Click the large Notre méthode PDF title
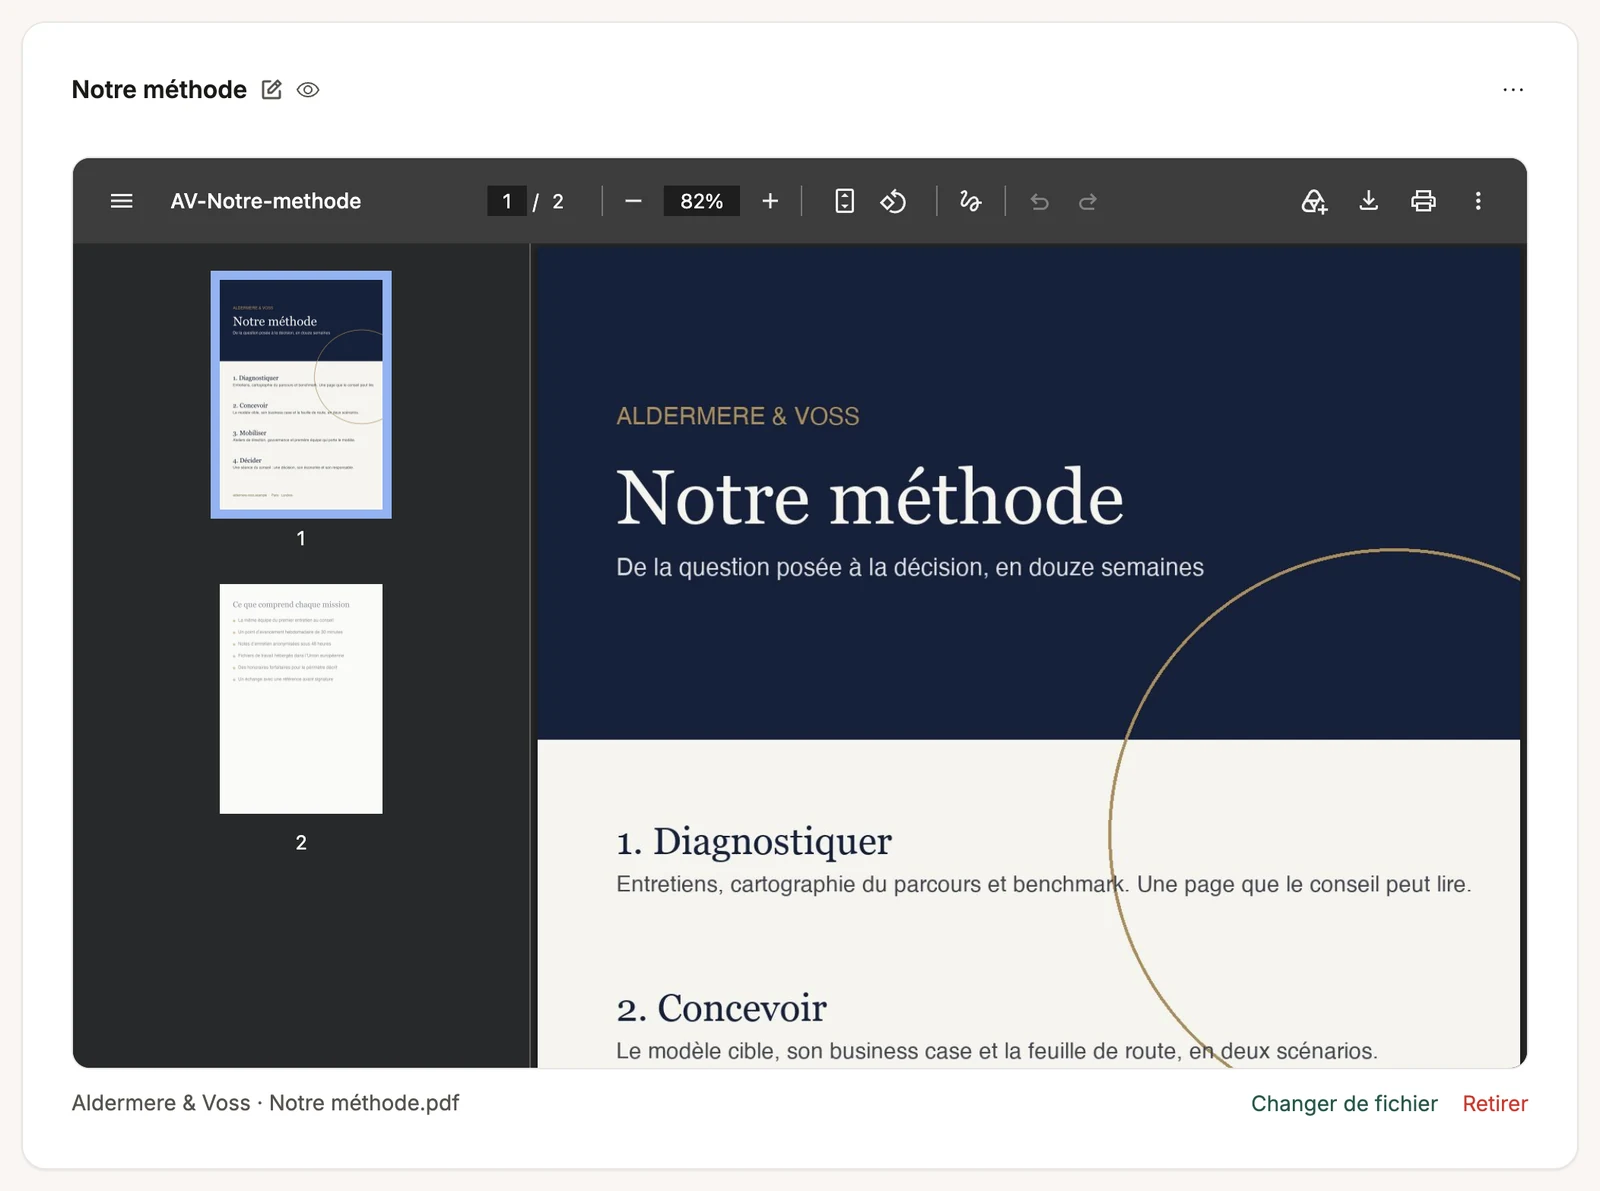 [x=870, y=497]
